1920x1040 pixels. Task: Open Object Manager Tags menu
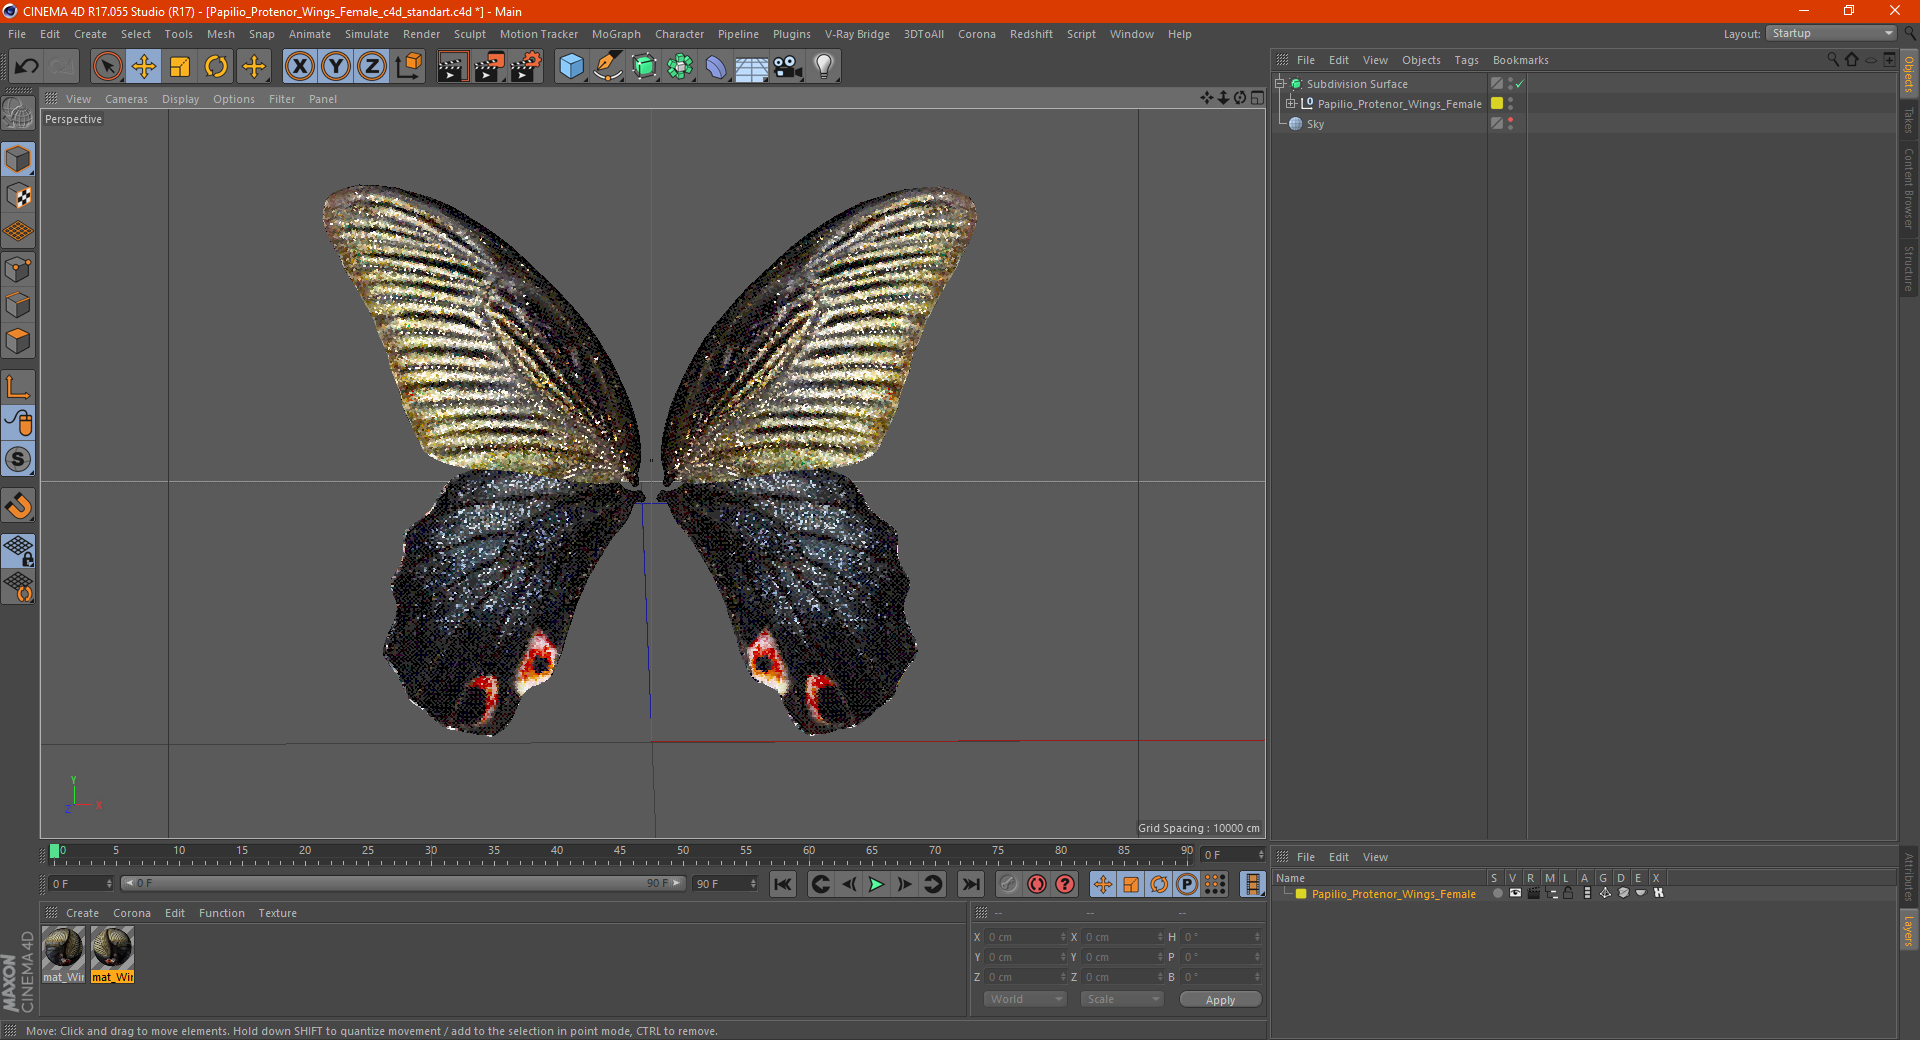[x=1466, y=60]
